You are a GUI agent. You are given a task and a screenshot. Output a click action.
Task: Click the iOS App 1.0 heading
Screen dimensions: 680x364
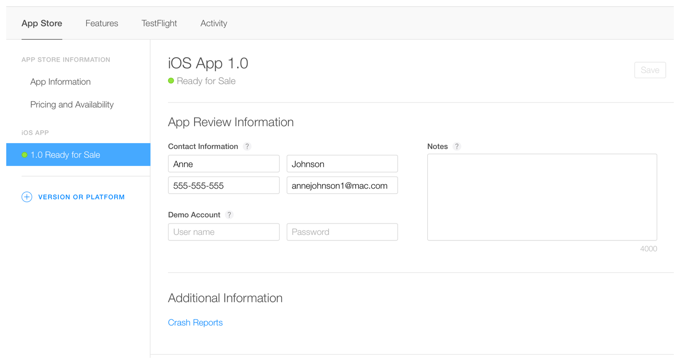point(208,63)
